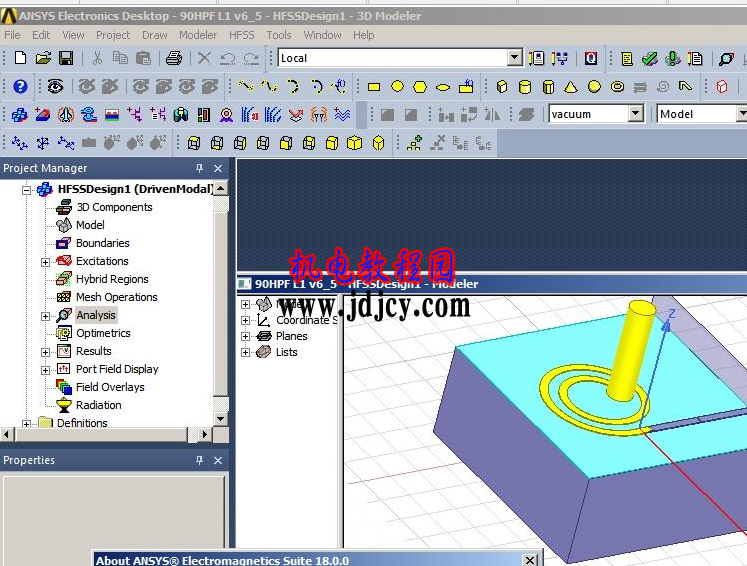Select Field Overlays in project tree
Screen dimensions: 747x566
point(110,387)
